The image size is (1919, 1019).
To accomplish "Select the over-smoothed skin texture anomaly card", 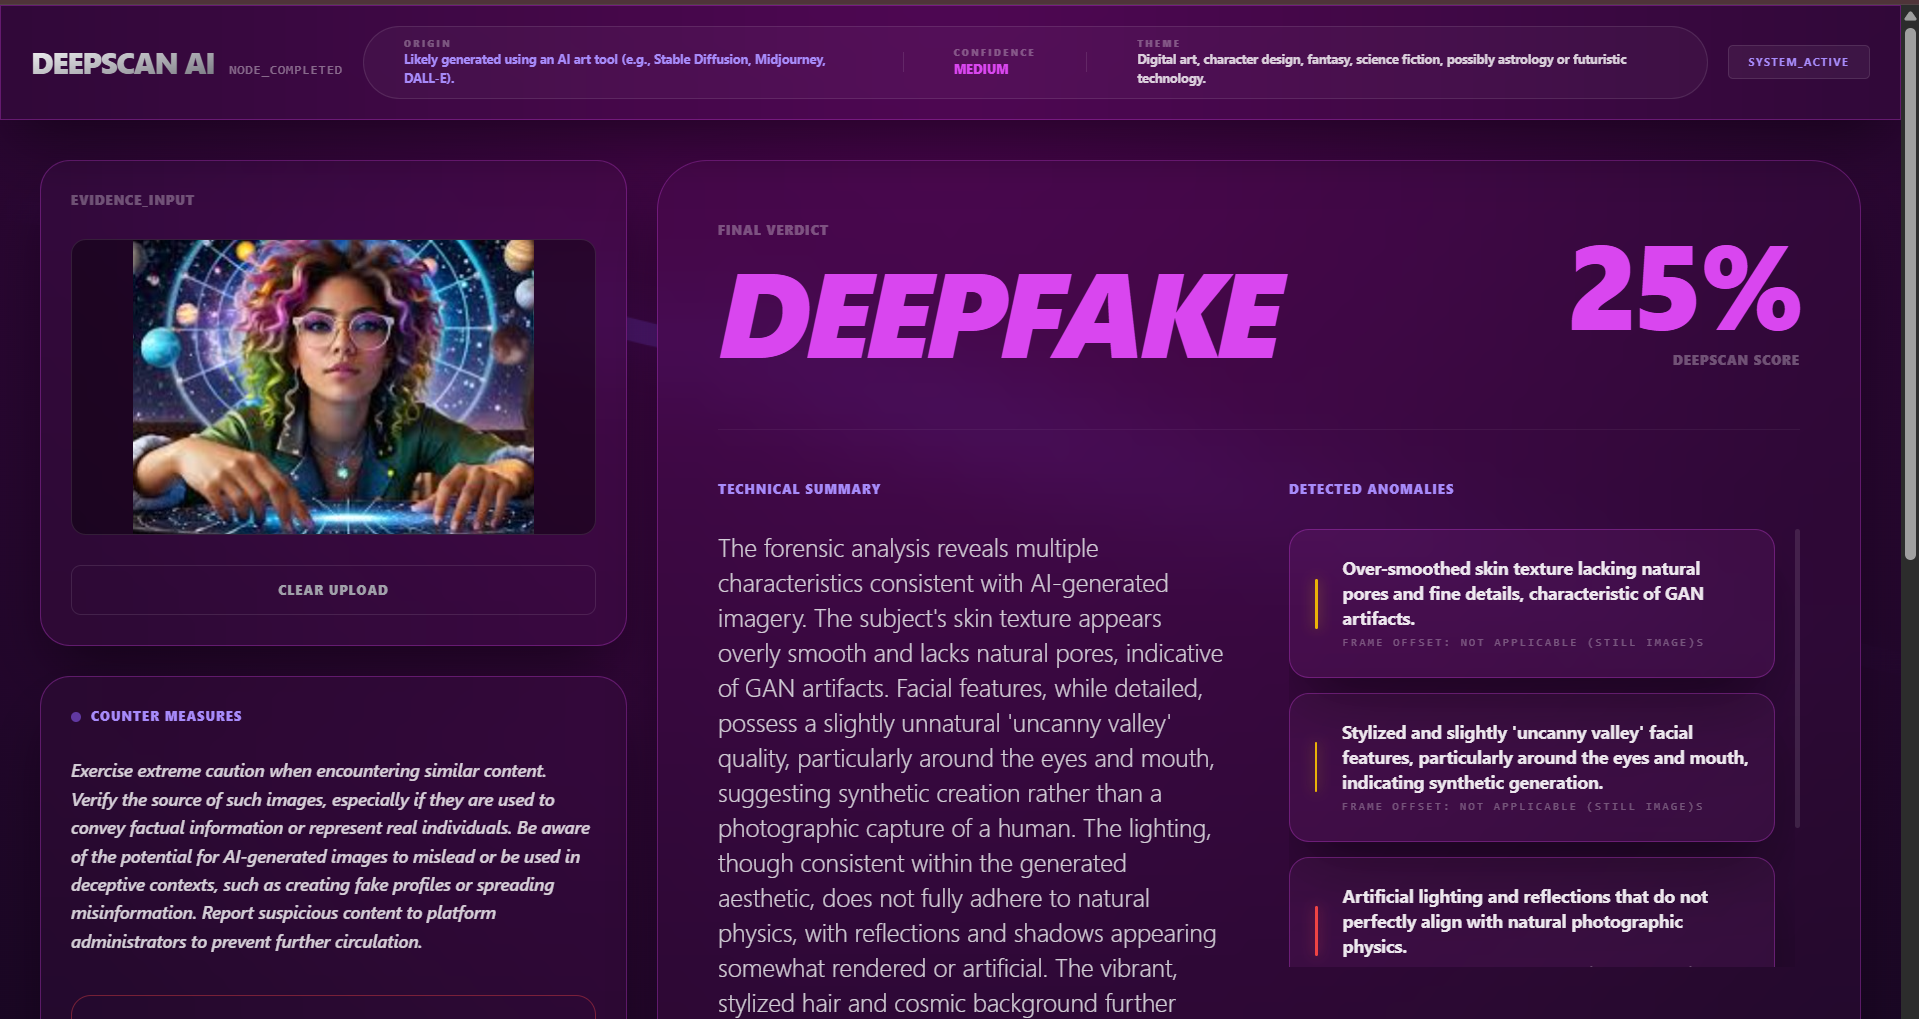I will point(1531,603).
